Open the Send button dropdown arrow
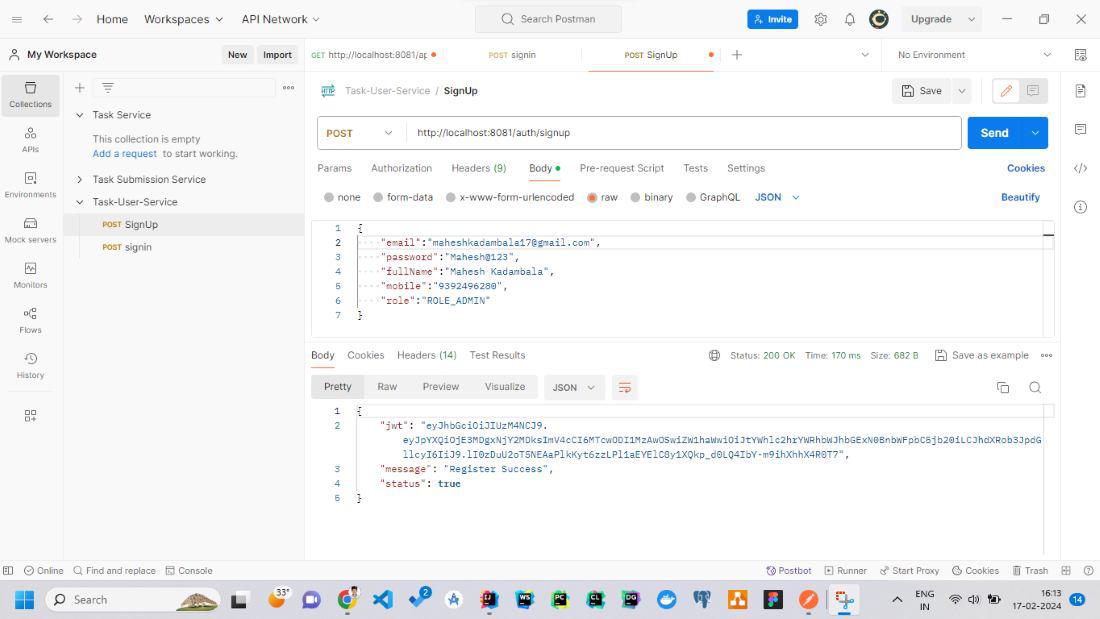Viewport: 1100px width, 619px height. click(1035, 133)
